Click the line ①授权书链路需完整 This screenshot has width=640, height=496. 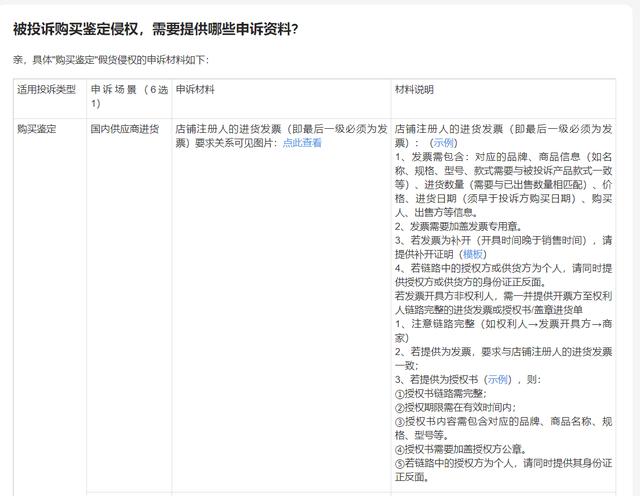click(x=441, y=394)
